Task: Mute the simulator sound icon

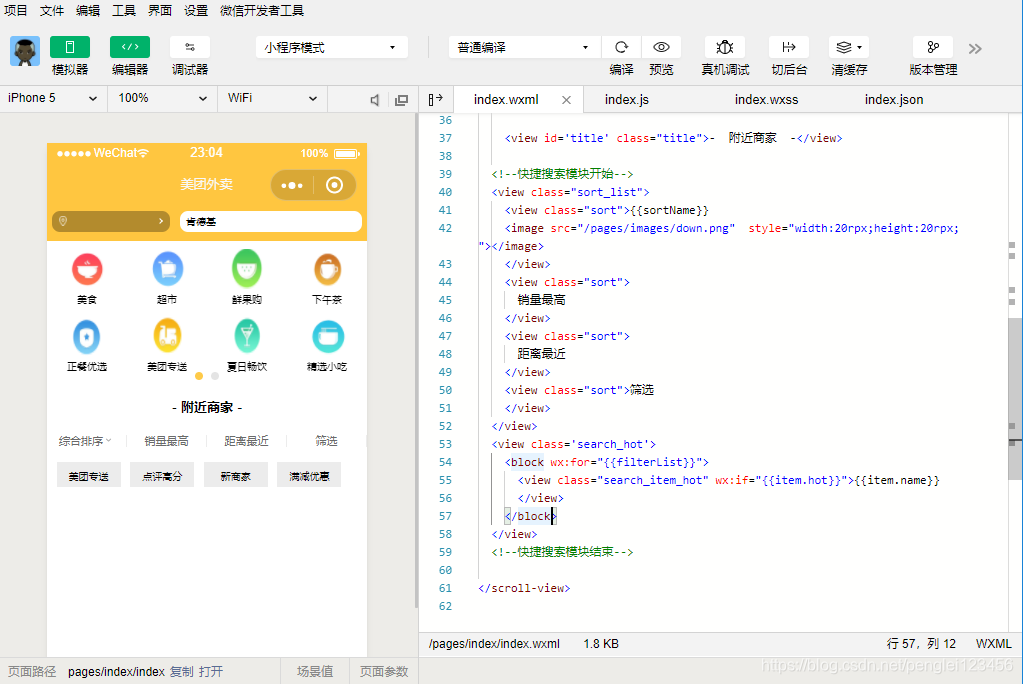Action: (x=374, y=100)
